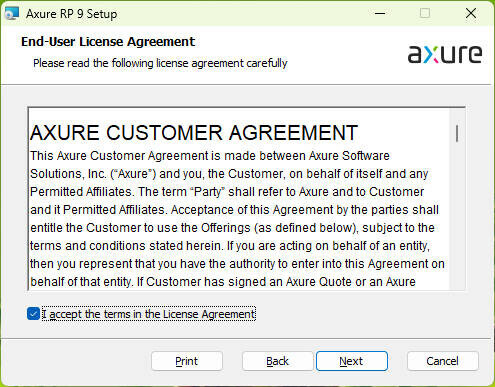The width and height of the screenshot is (495, 387).
Task: Click the scrollbar track below the thumb
Action: coord(457,217)
